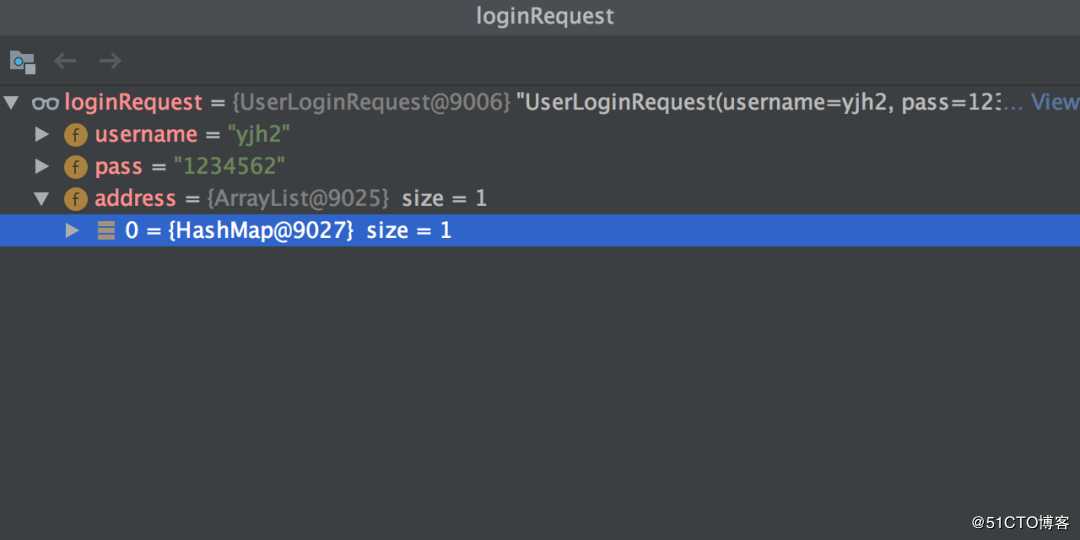The height and width of the screenshot is (540, 1080).
Task: Select the pass variable name
Action: (x=119, y=166)
